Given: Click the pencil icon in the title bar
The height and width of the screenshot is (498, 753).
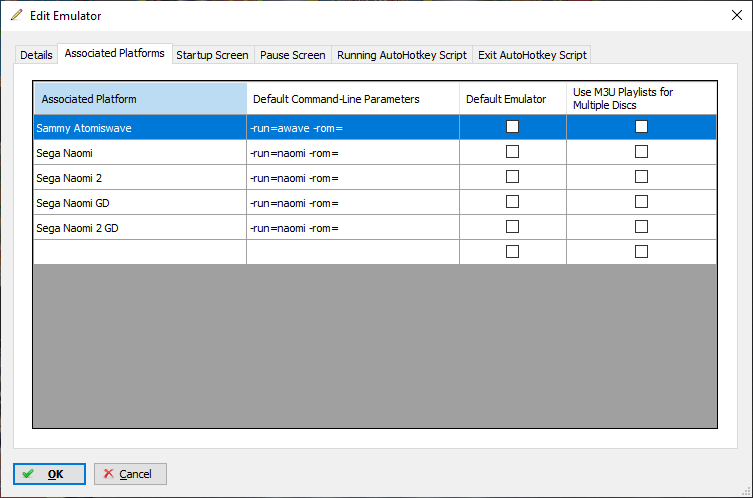Looking at the screenshot, I should tap(16, 15).
